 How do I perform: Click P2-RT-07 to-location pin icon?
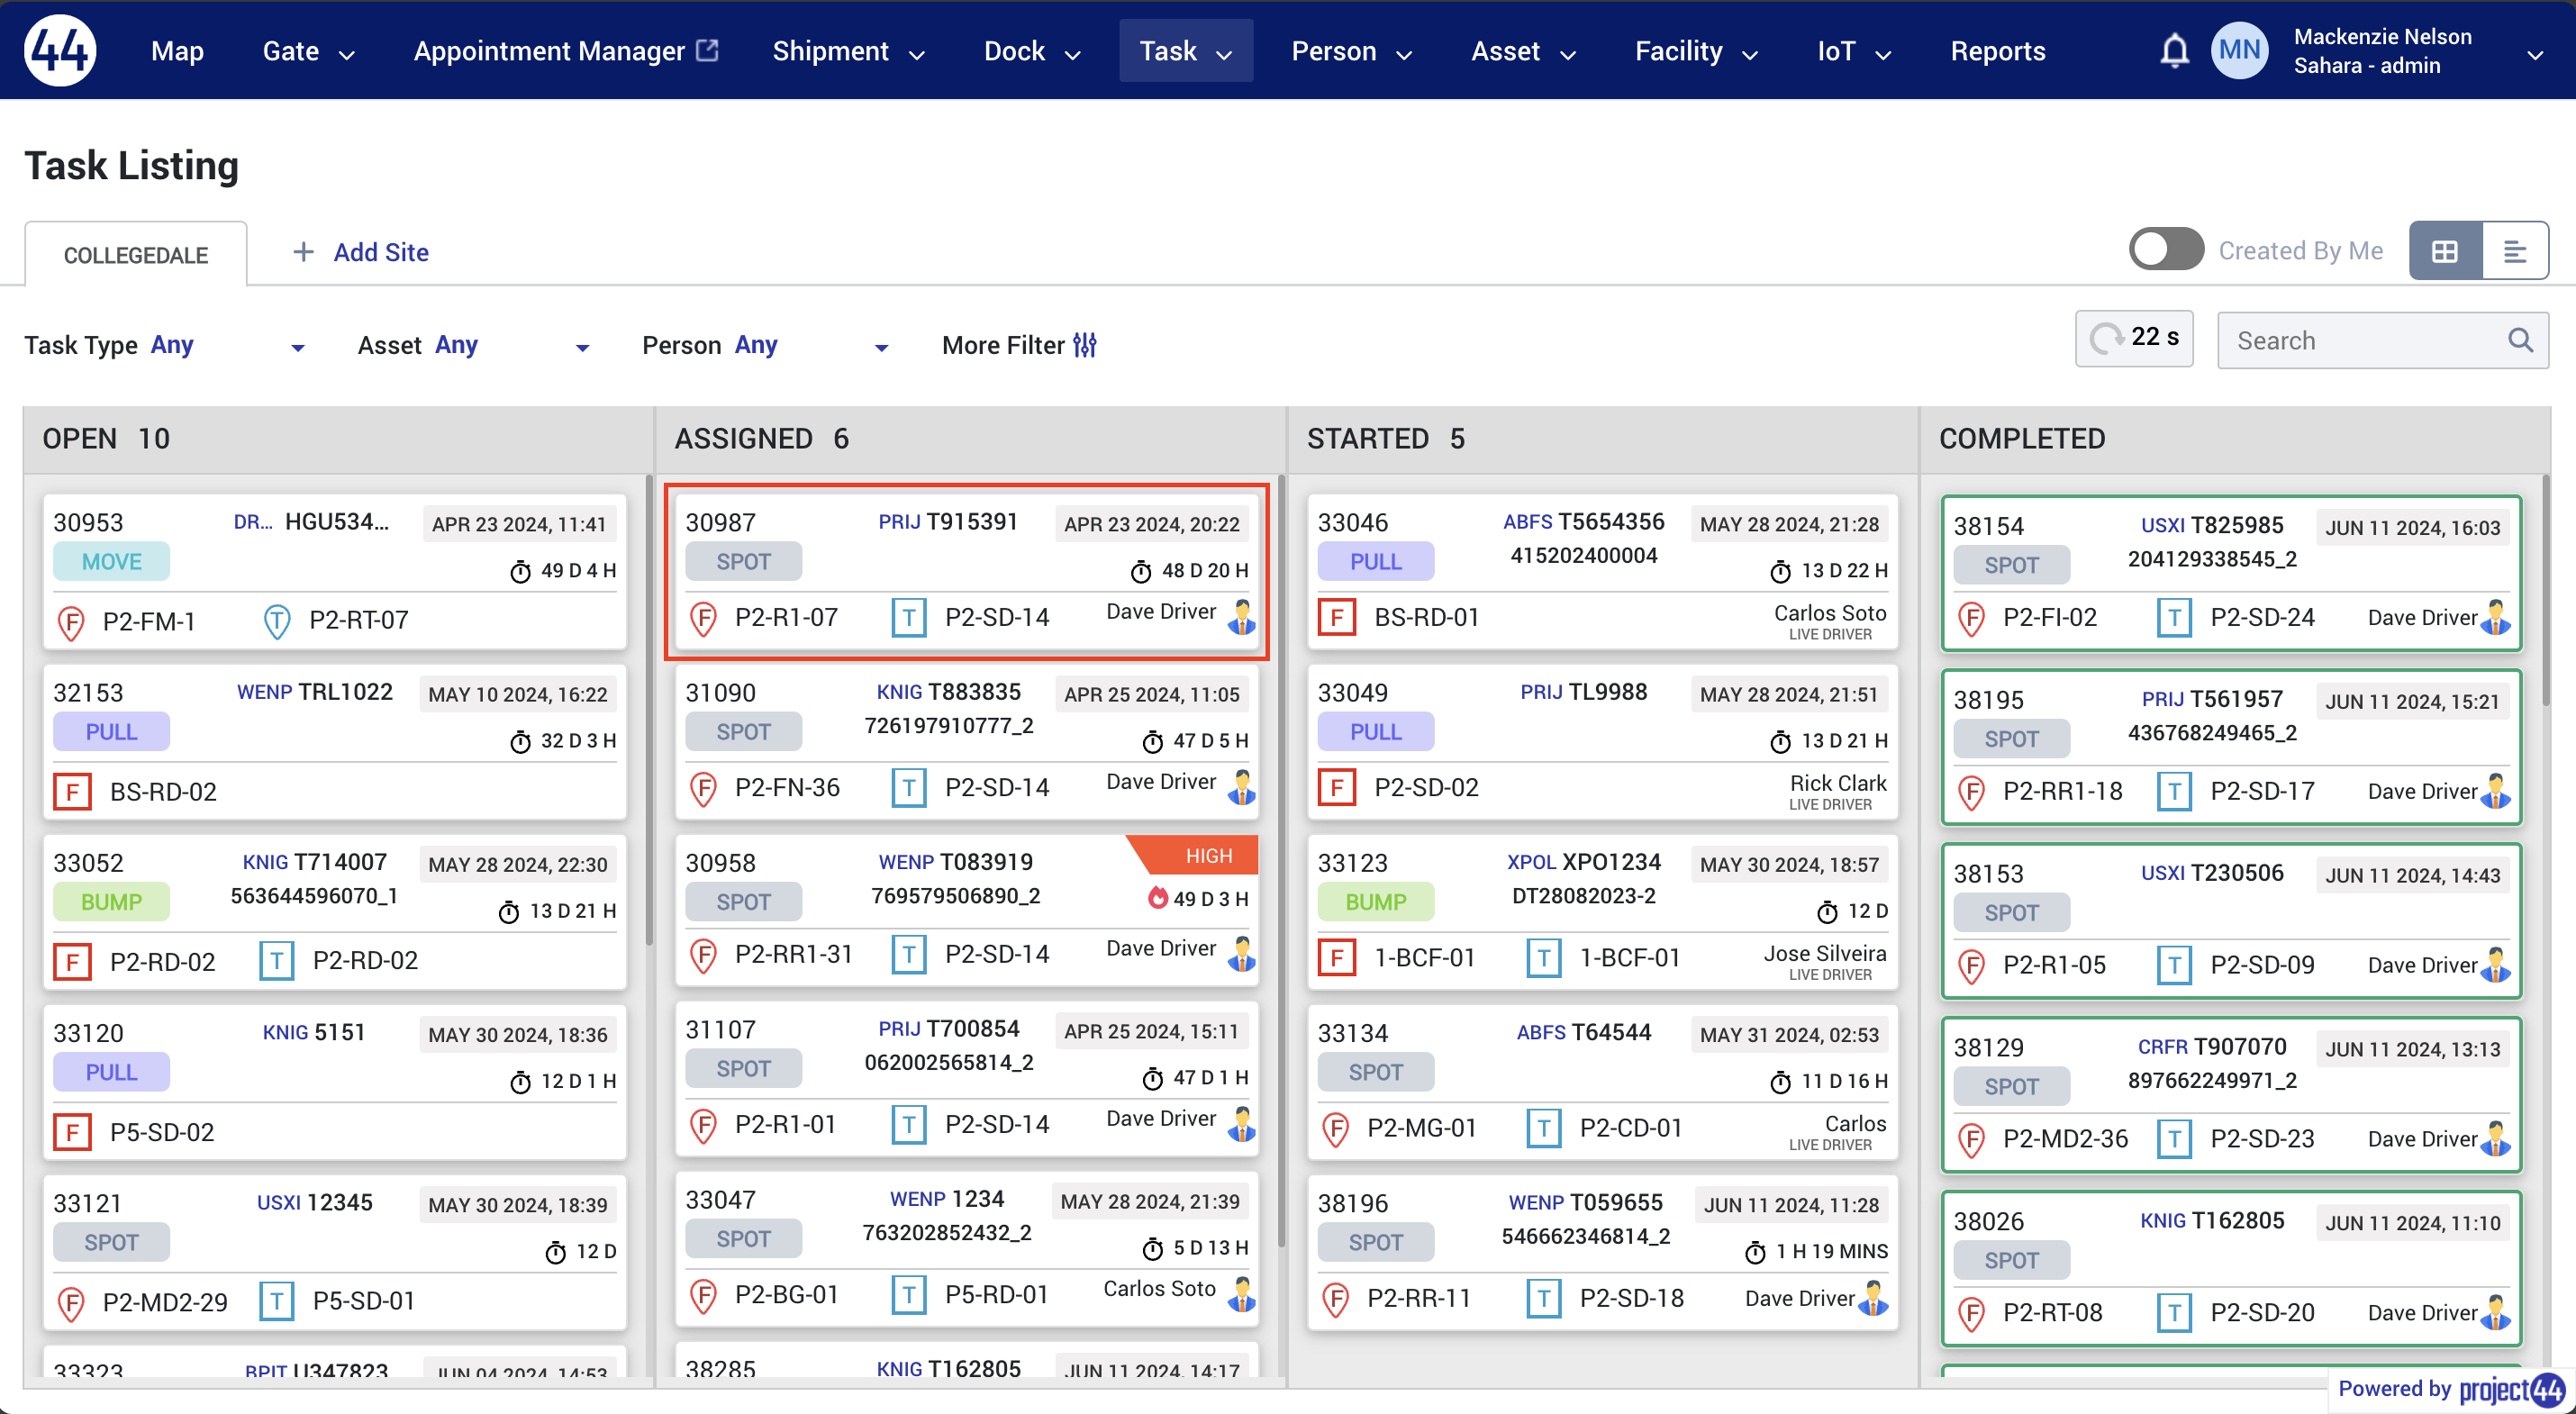[x=277, y=622]
